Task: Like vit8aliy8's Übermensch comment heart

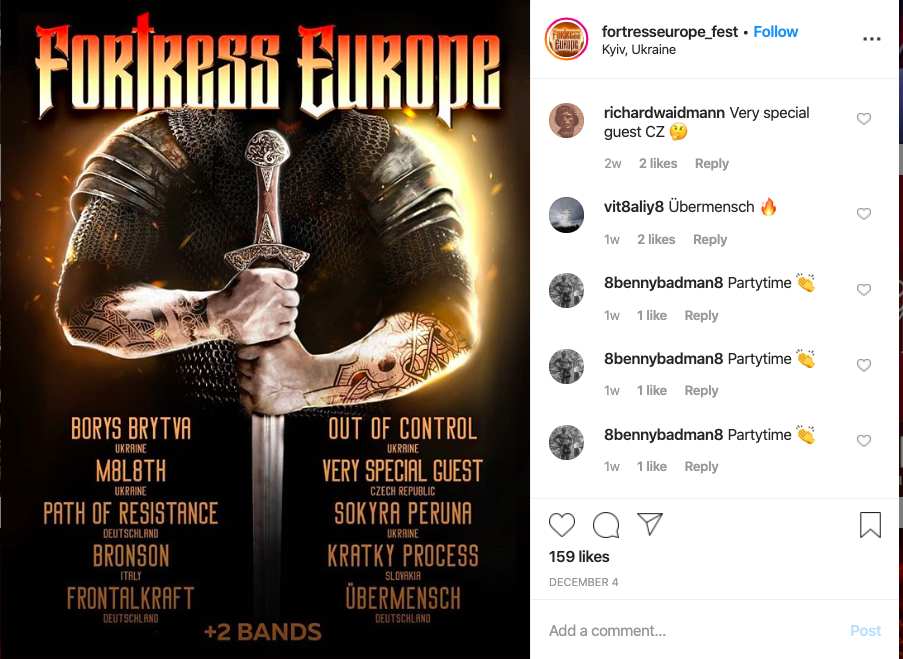Action: click(x=863, y=214)
